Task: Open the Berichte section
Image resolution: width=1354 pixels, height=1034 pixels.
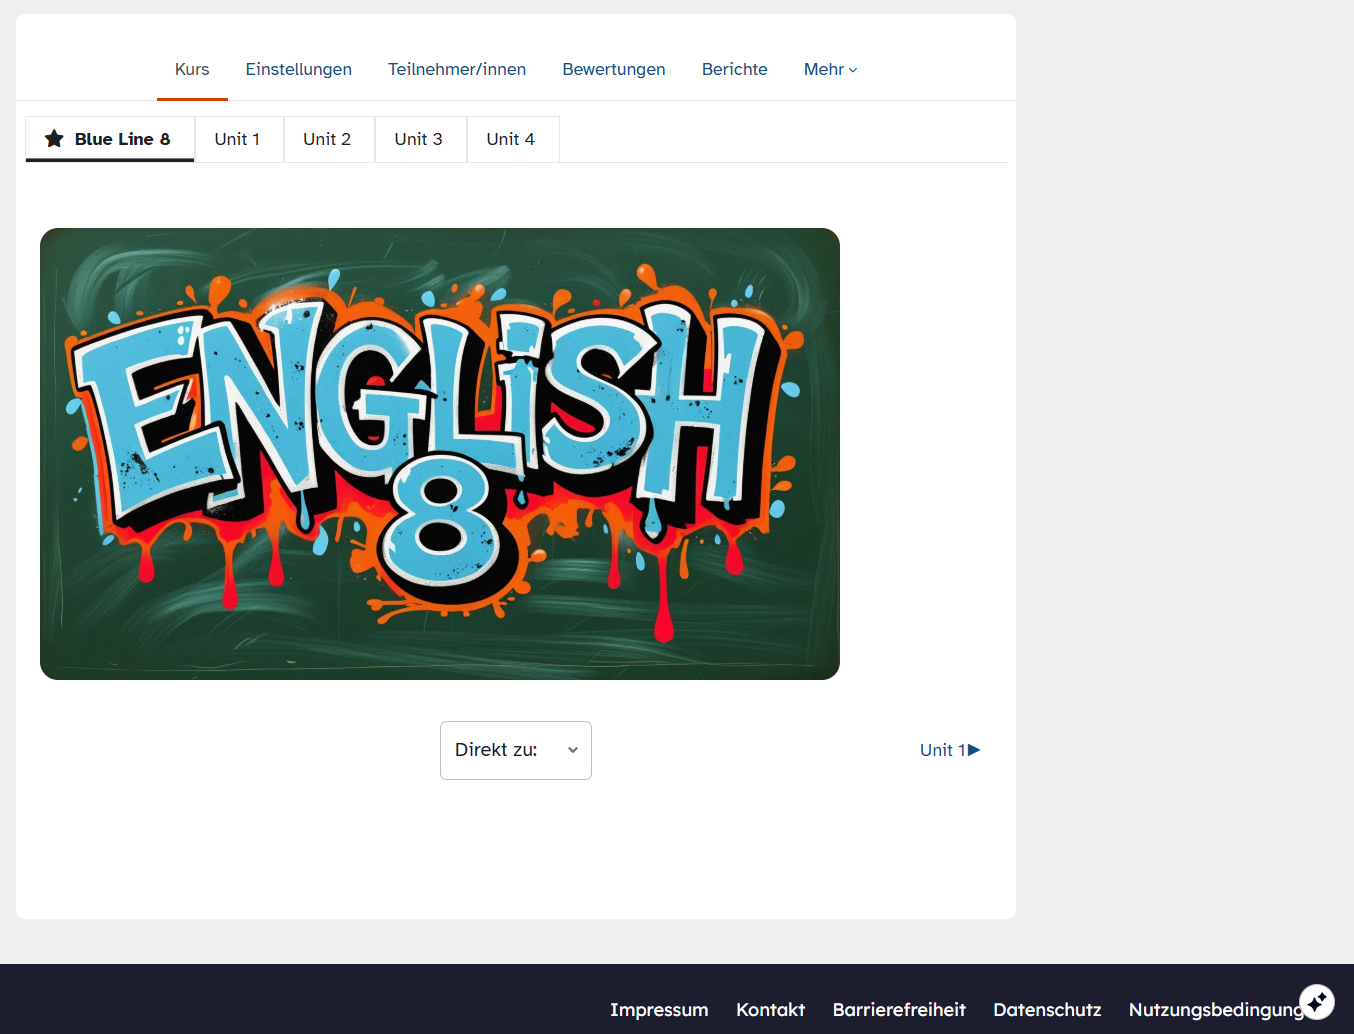Action: coord(734,70)
